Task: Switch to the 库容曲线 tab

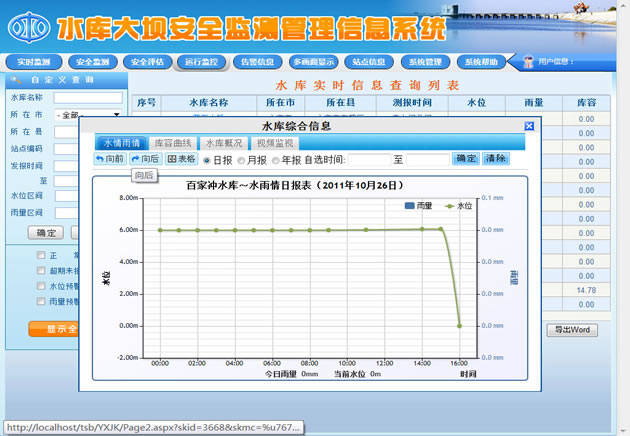Action: coord(172,143)
